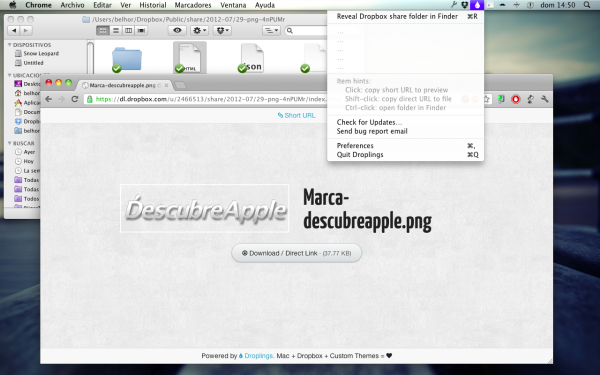
Task: Open the Marcadores menu
Action: tap(193, 5)
